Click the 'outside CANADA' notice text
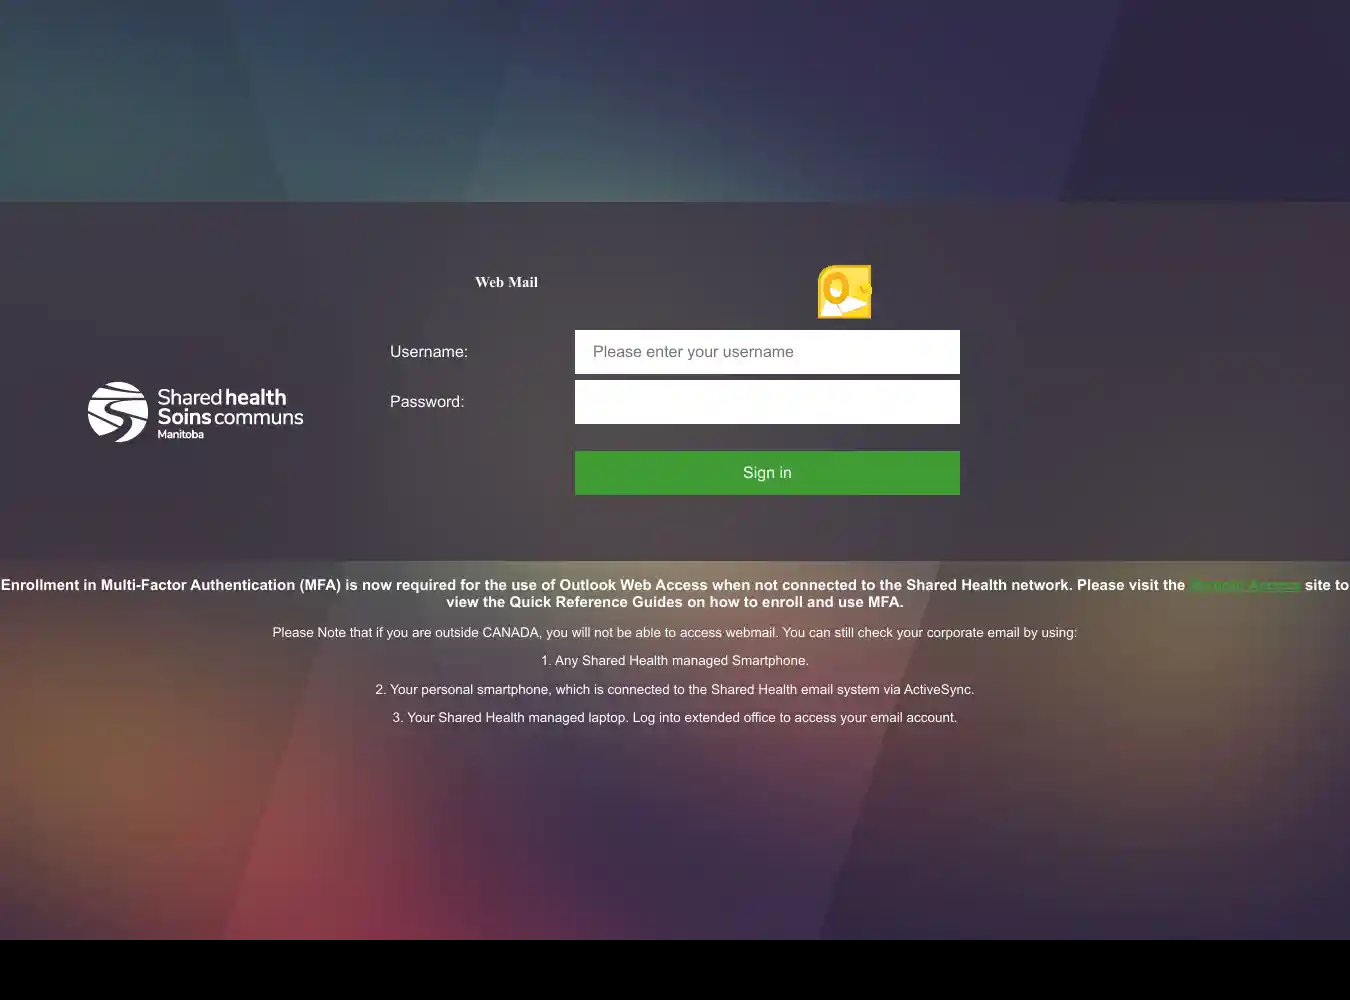 675,633
